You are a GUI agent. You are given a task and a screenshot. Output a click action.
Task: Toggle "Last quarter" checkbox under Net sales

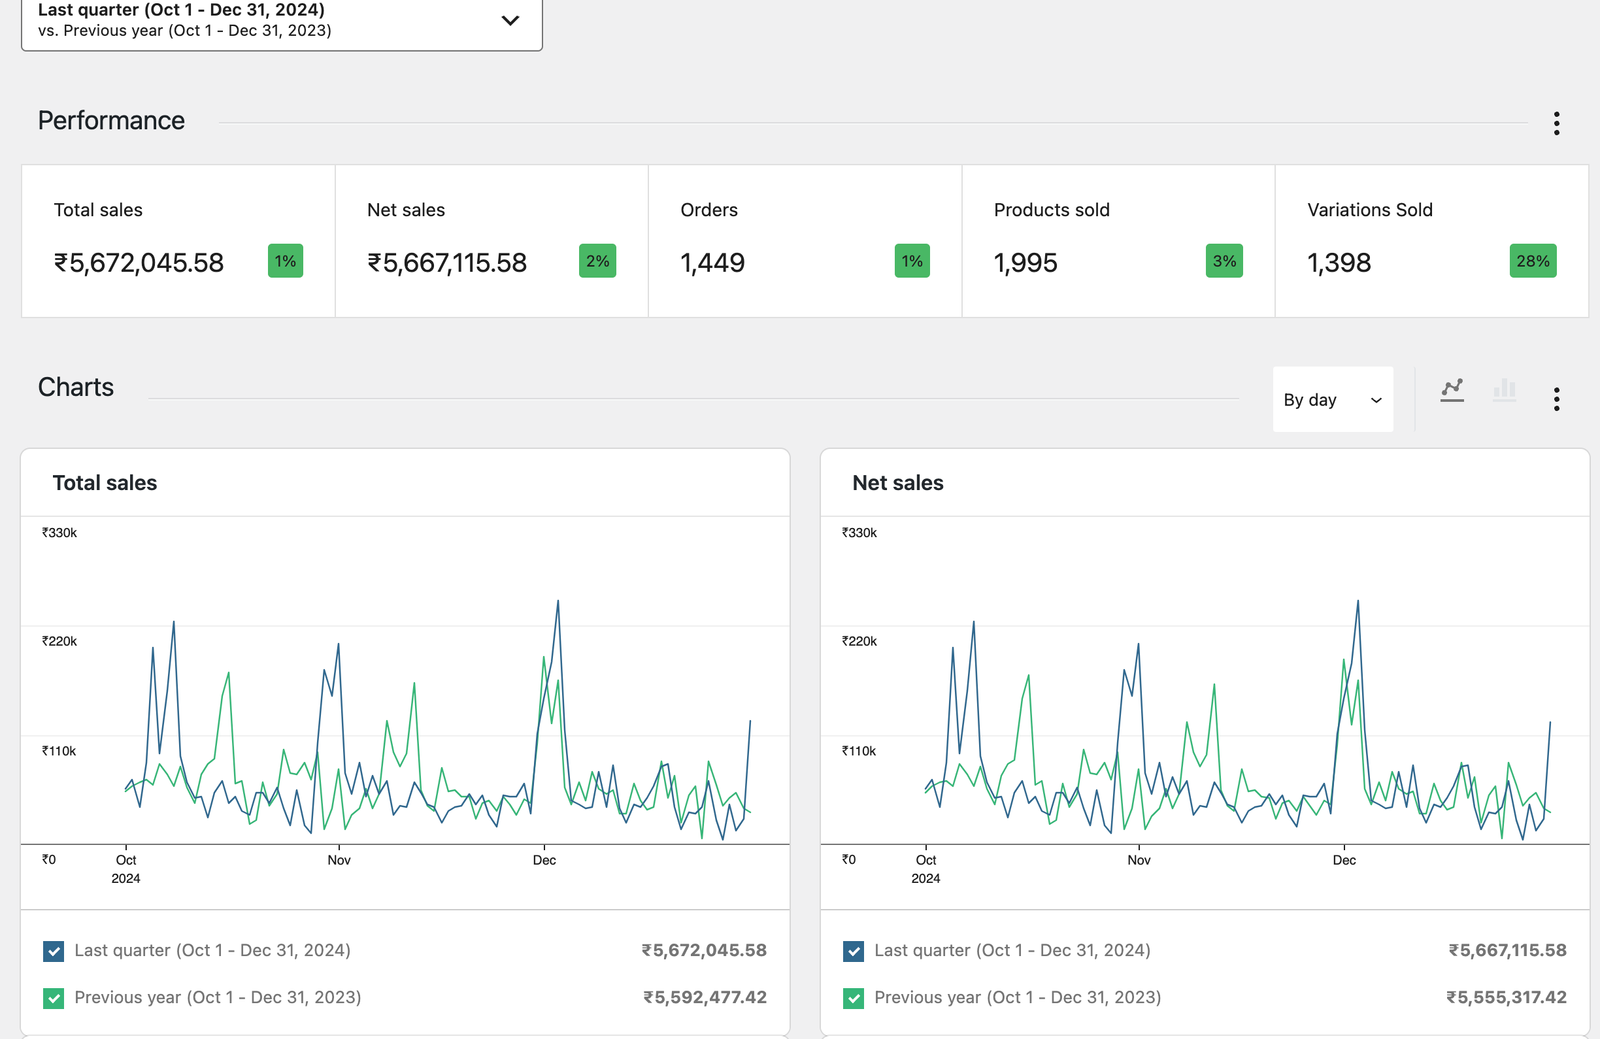point(853,950)
